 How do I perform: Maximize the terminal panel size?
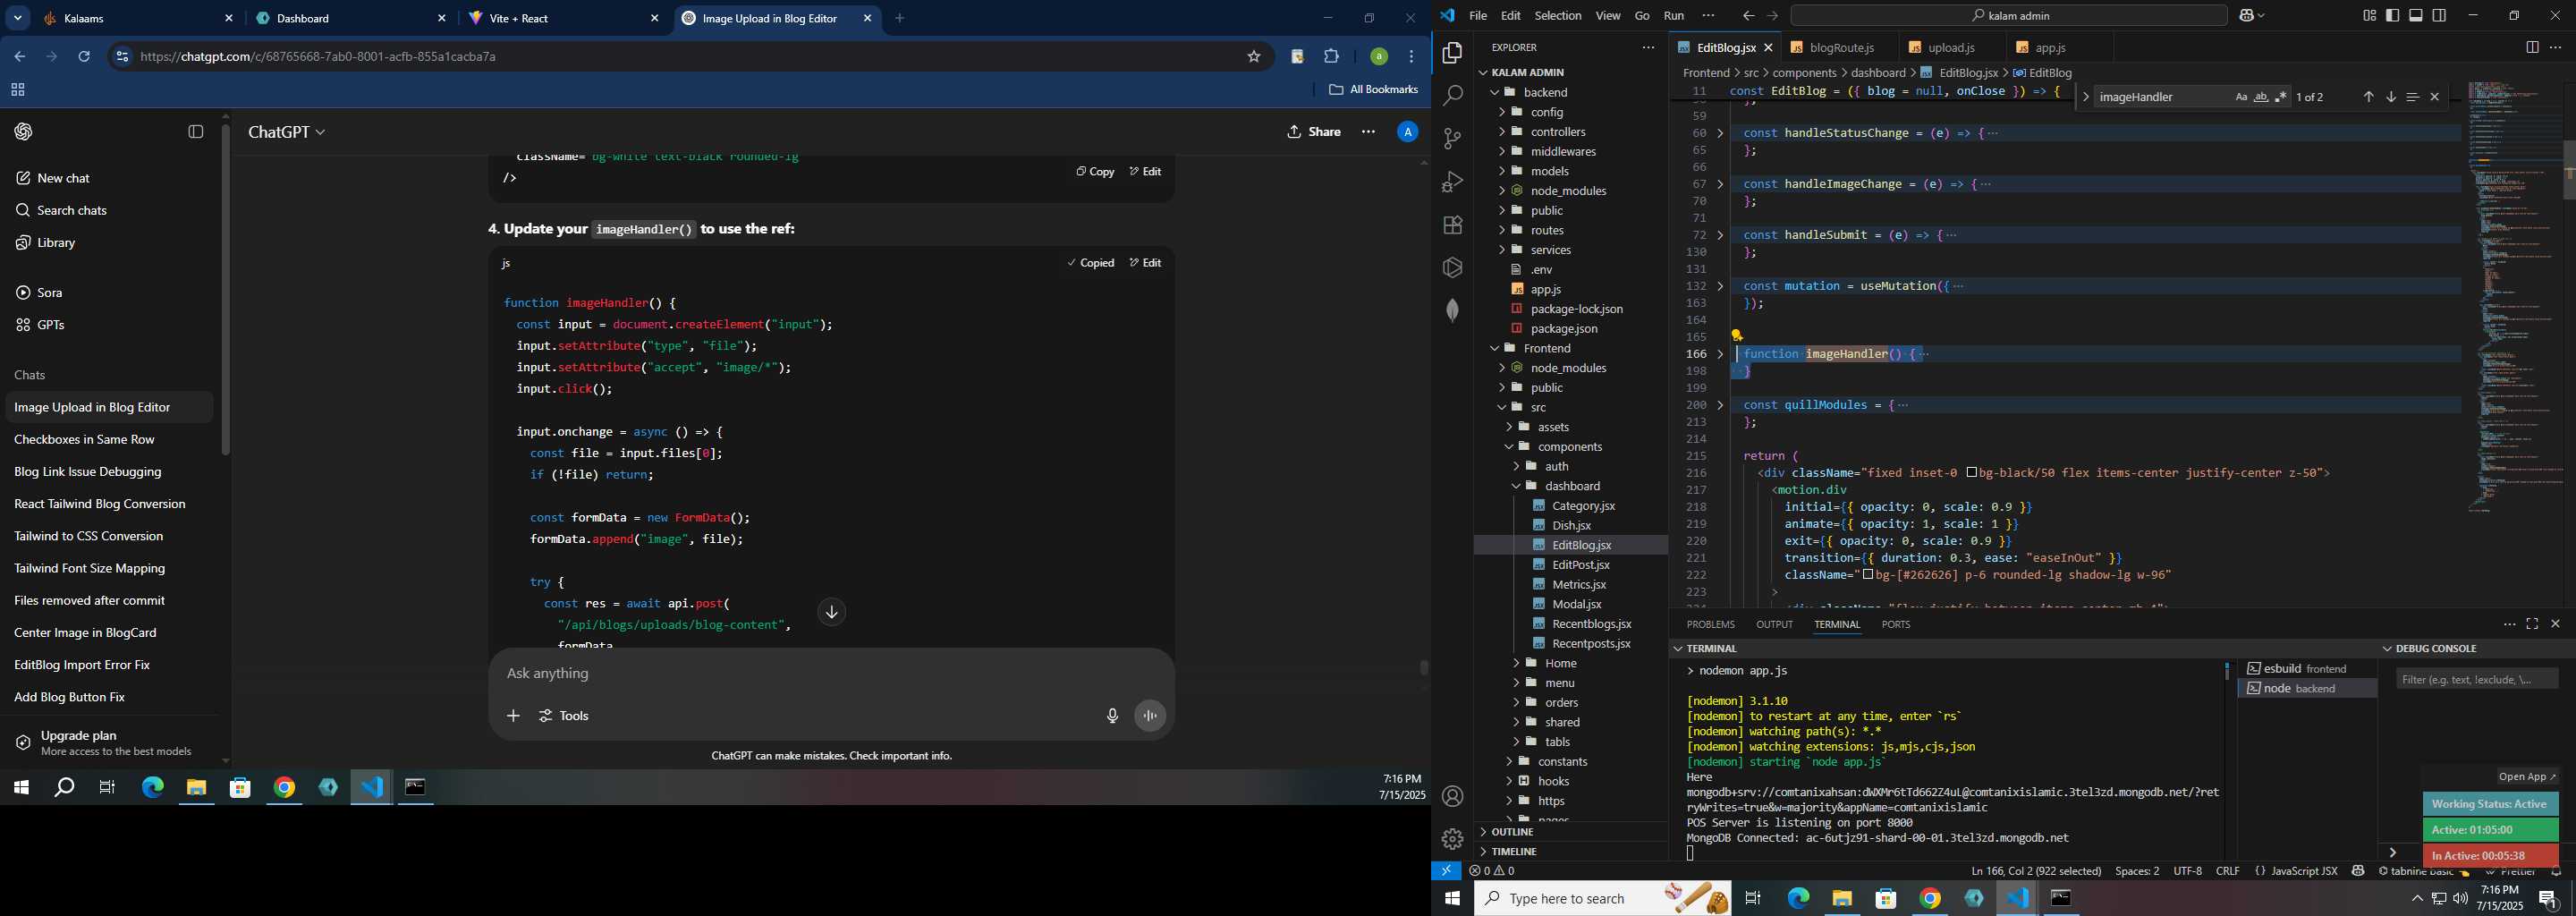click(x=2532, y=624)
